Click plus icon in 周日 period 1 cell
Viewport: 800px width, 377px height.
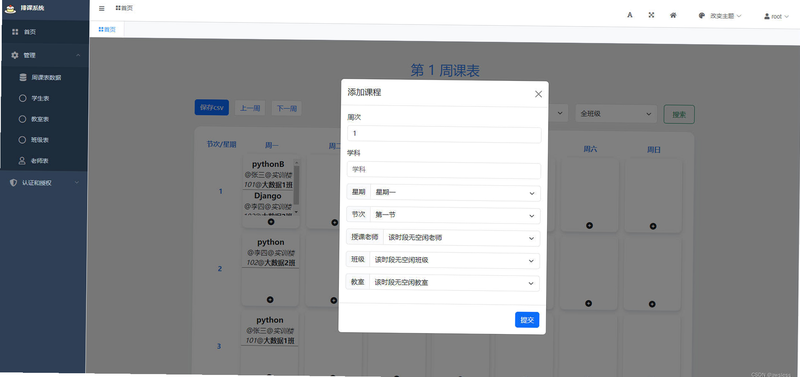point(653,226)
